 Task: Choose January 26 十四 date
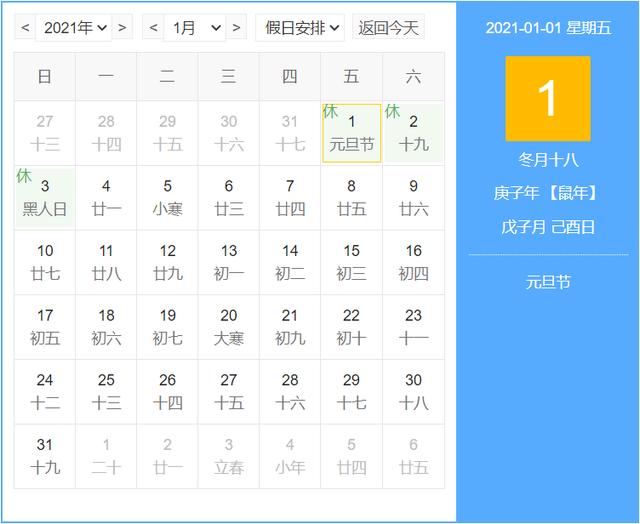[167, 392]
